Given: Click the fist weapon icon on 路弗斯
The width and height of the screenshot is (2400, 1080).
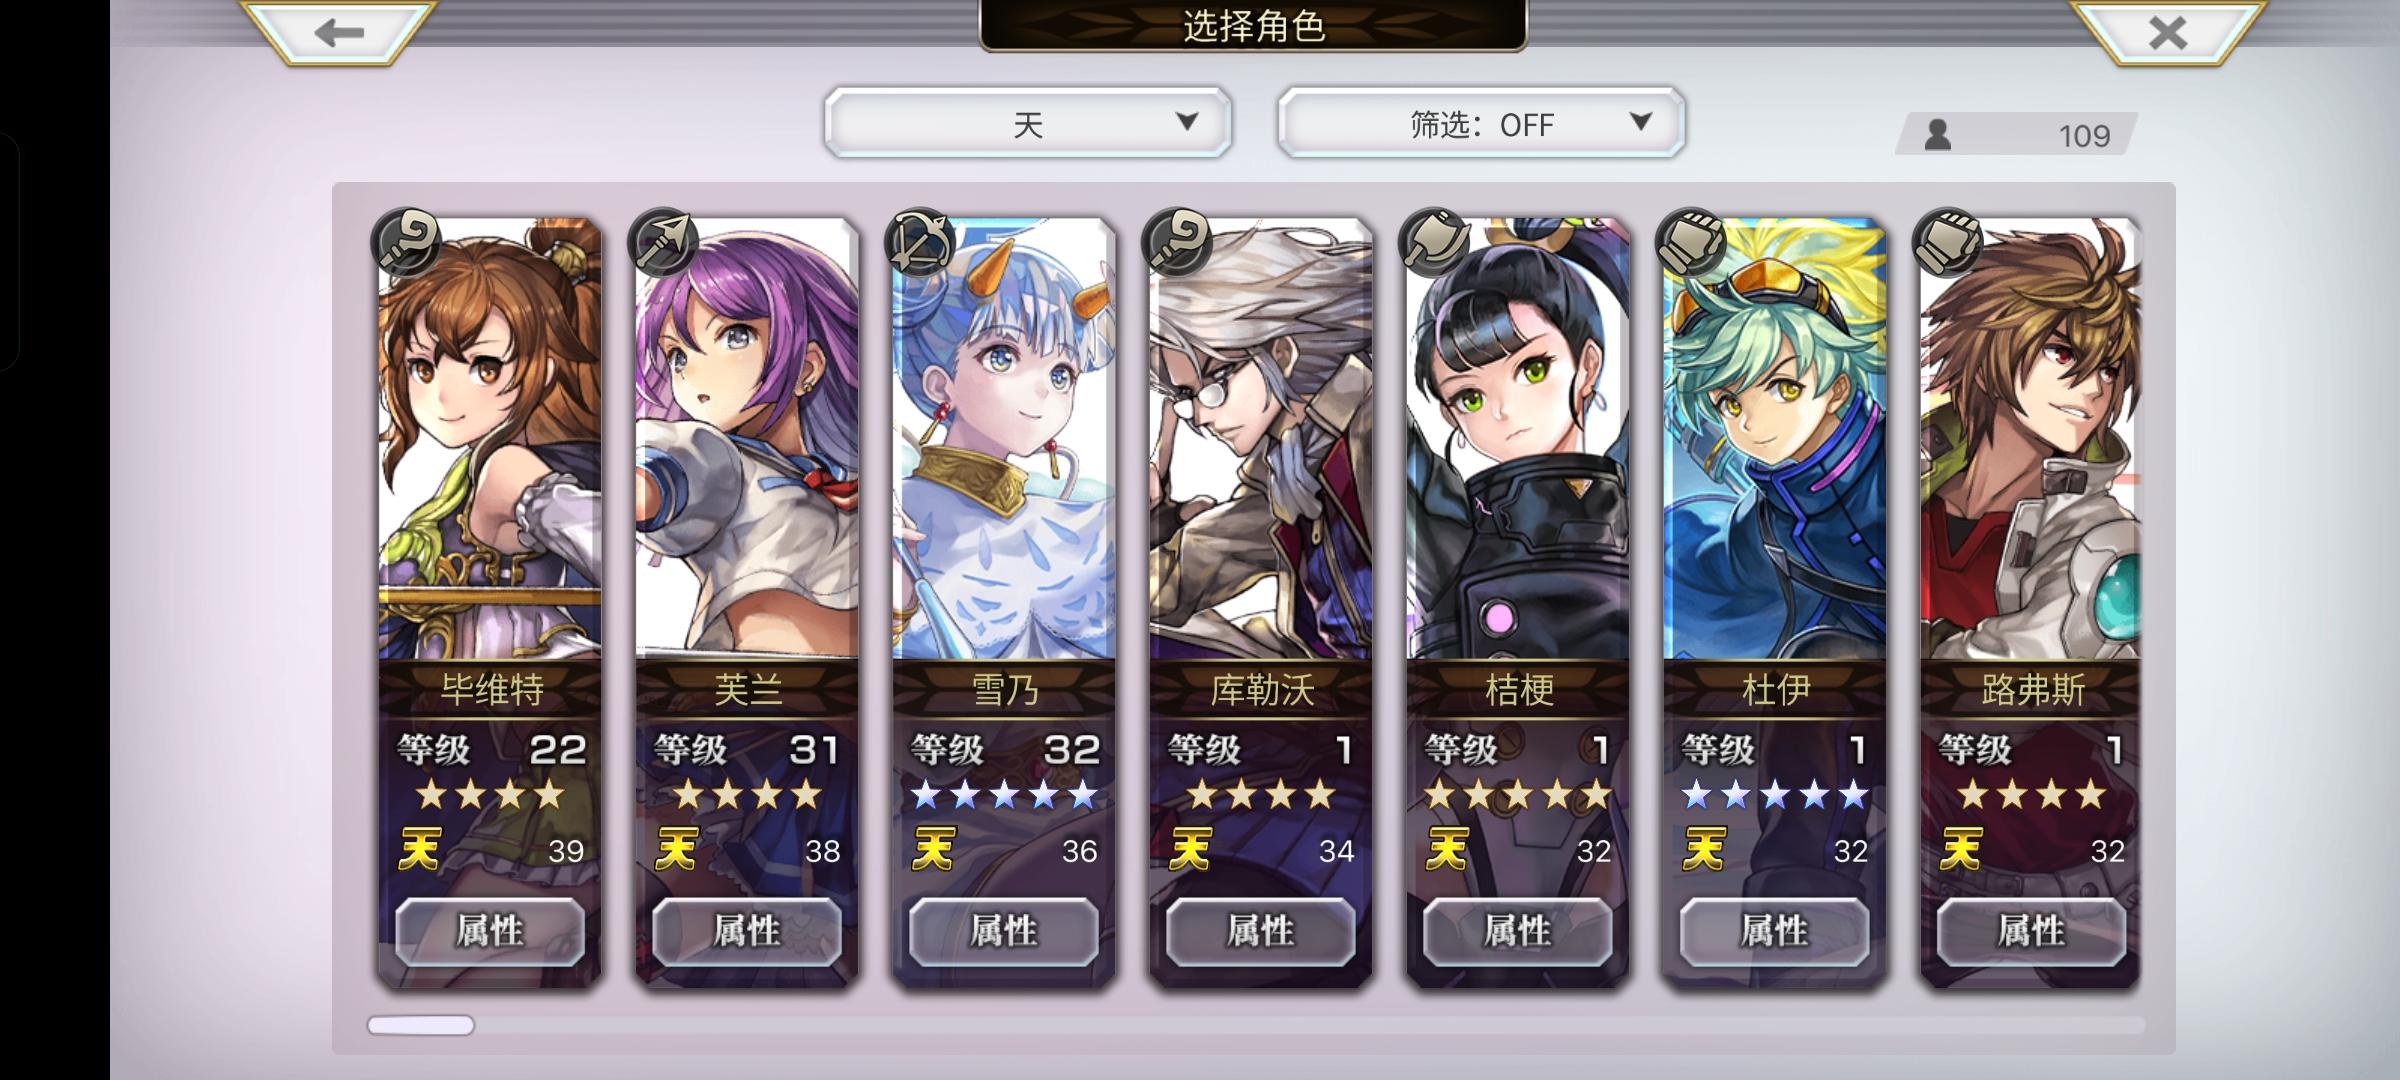Looking at the screenshot, I should [1947, 242].
